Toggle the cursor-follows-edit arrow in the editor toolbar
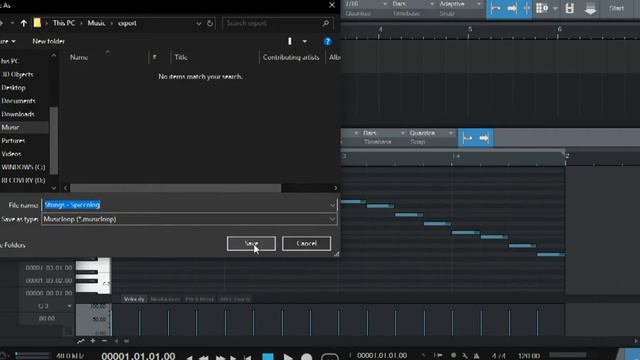This screenshot has width=640, height=360. pyautogui.click(x=484, y=138)
